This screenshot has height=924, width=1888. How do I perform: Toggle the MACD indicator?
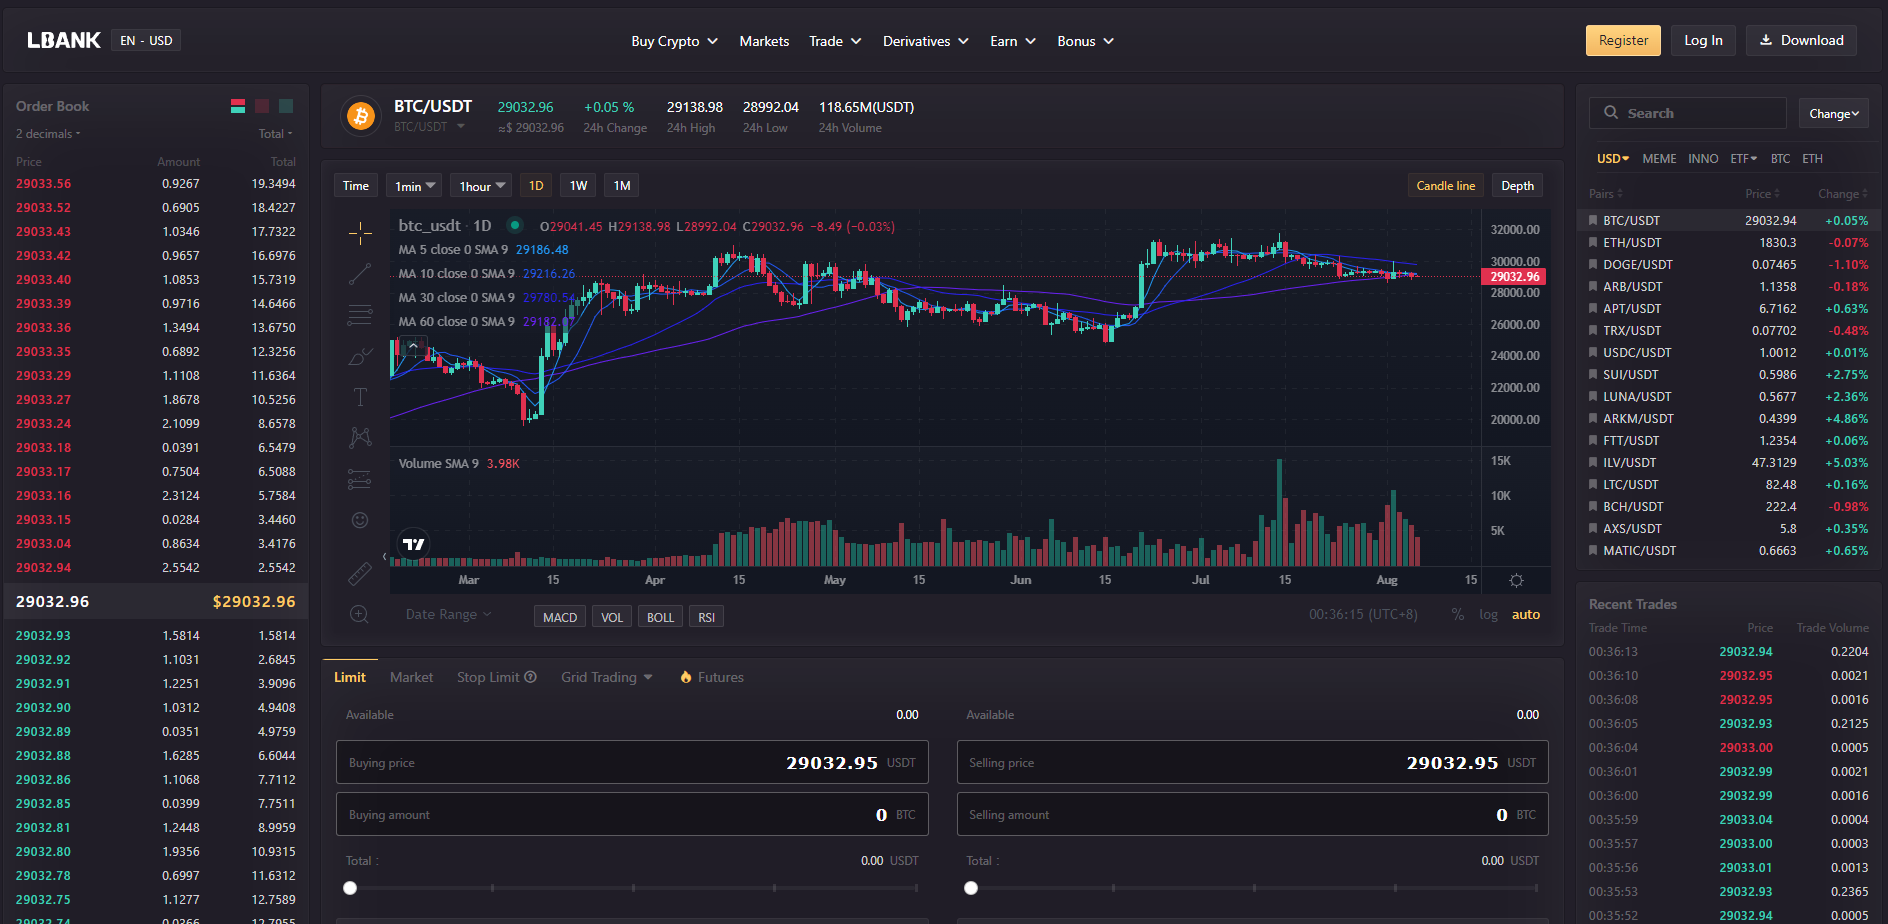(560, 617)
